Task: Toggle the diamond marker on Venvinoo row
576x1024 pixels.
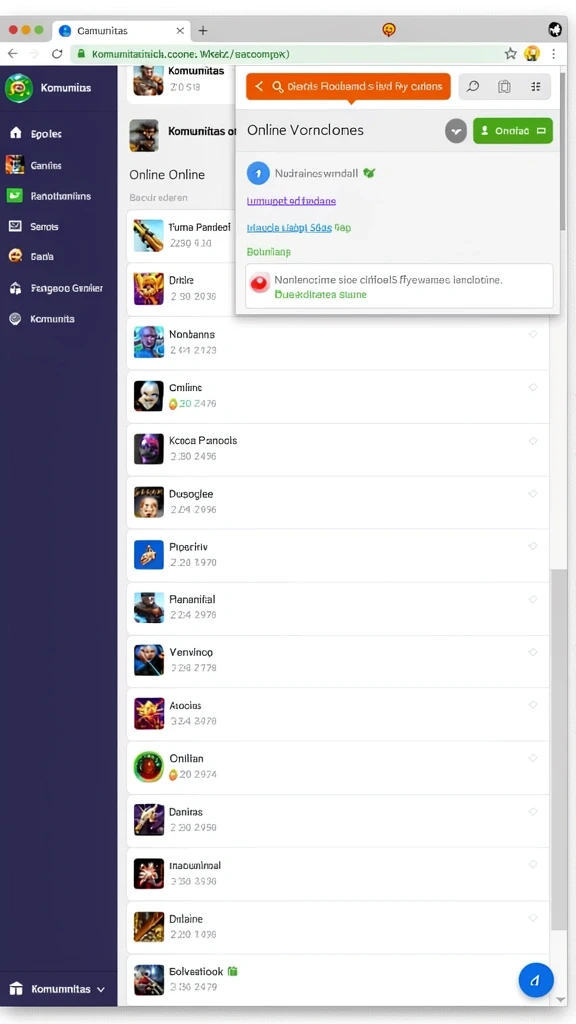Action: coord(533,652)
